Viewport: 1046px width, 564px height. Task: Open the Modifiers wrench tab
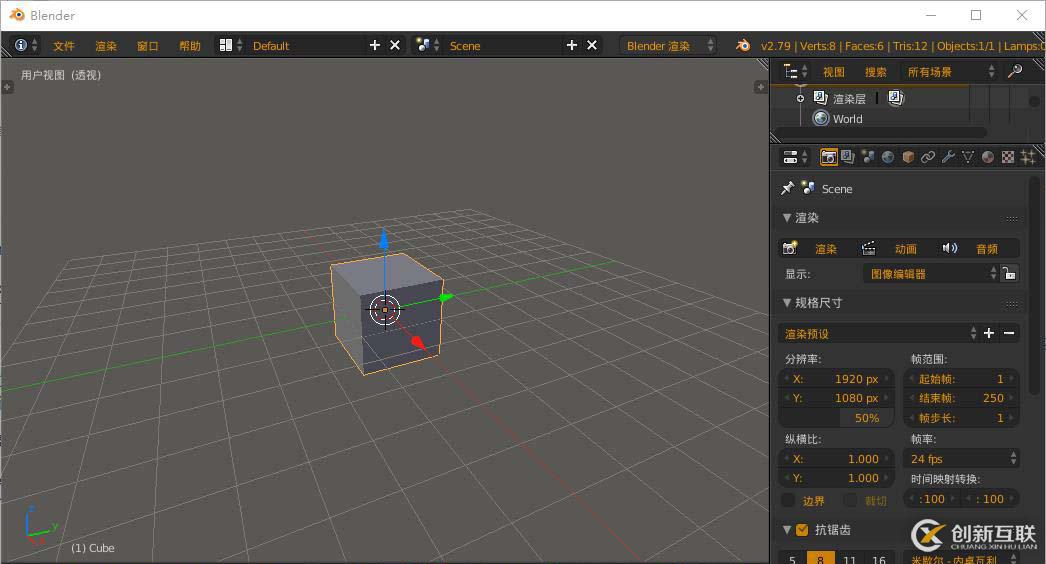click(948, 157)
